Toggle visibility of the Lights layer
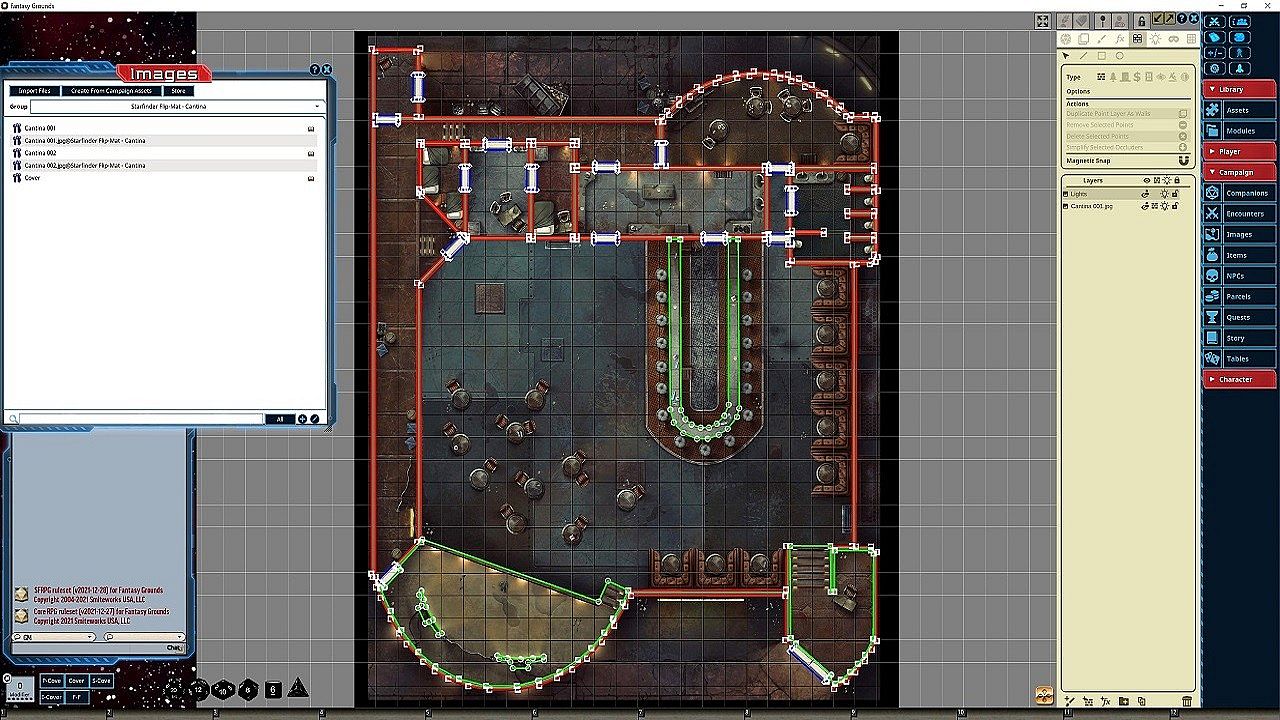 1146,193
